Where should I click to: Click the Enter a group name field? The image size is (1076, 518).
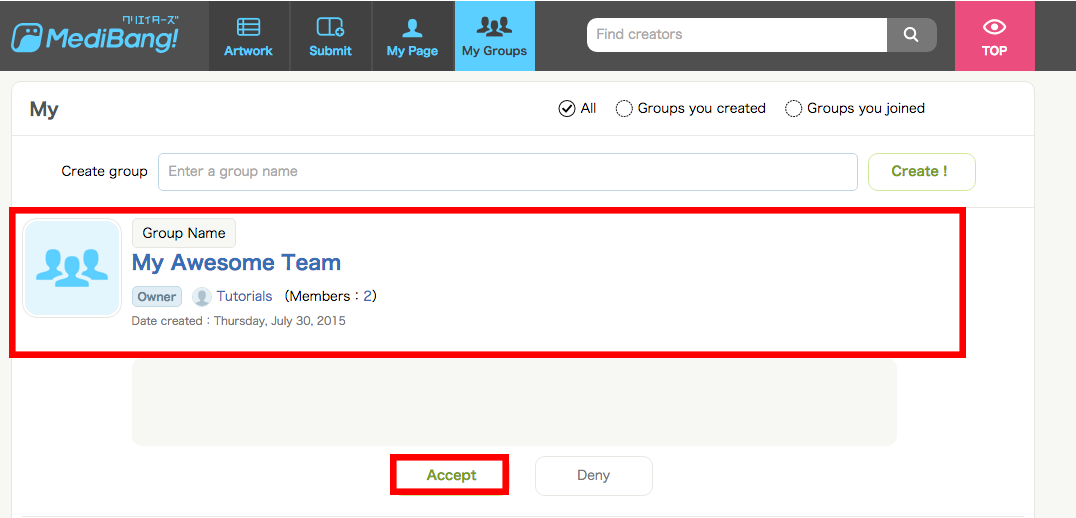click(x=508, y=172)
